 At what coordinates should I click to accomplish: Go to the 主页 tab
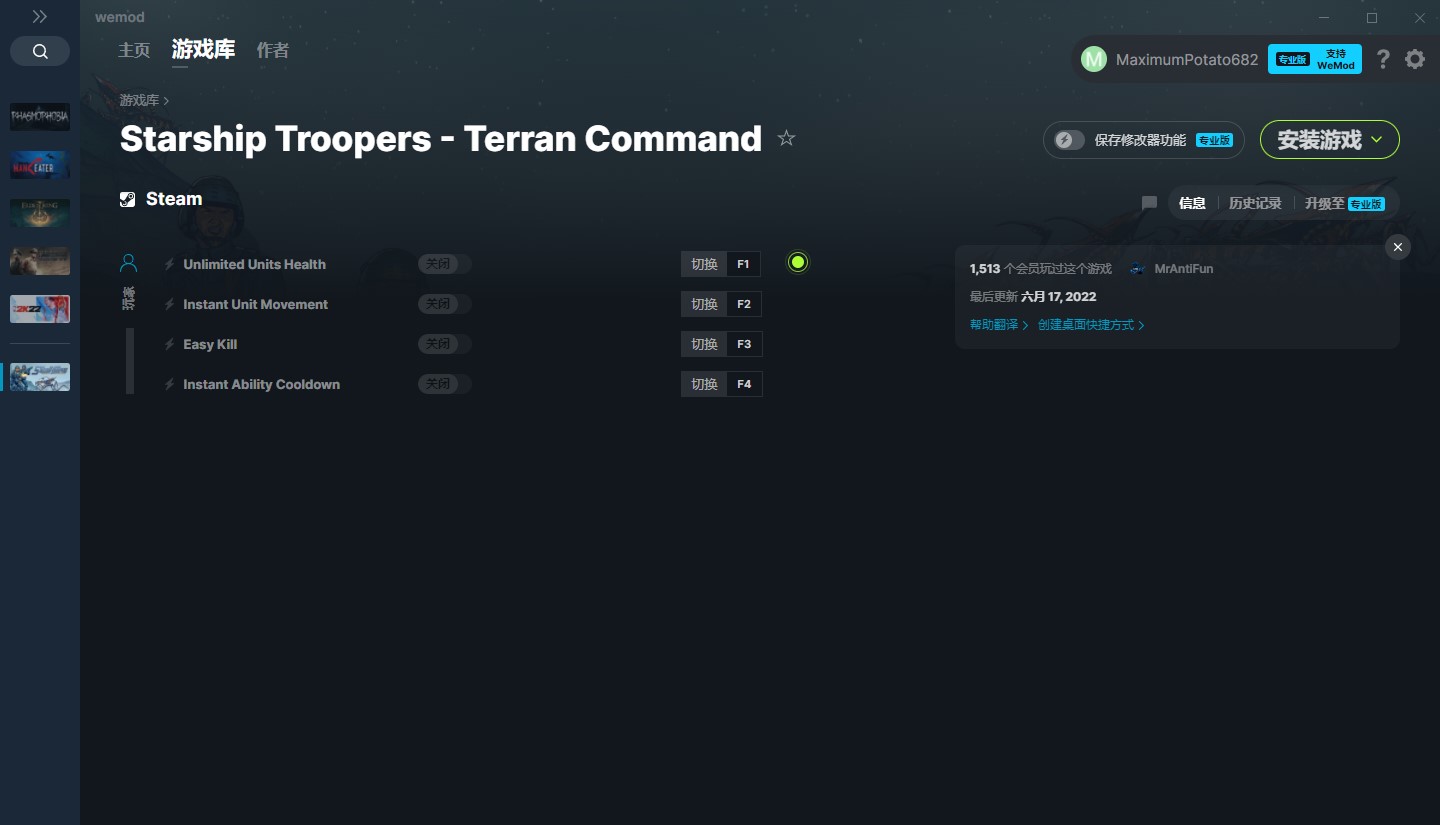pos(134,50)
